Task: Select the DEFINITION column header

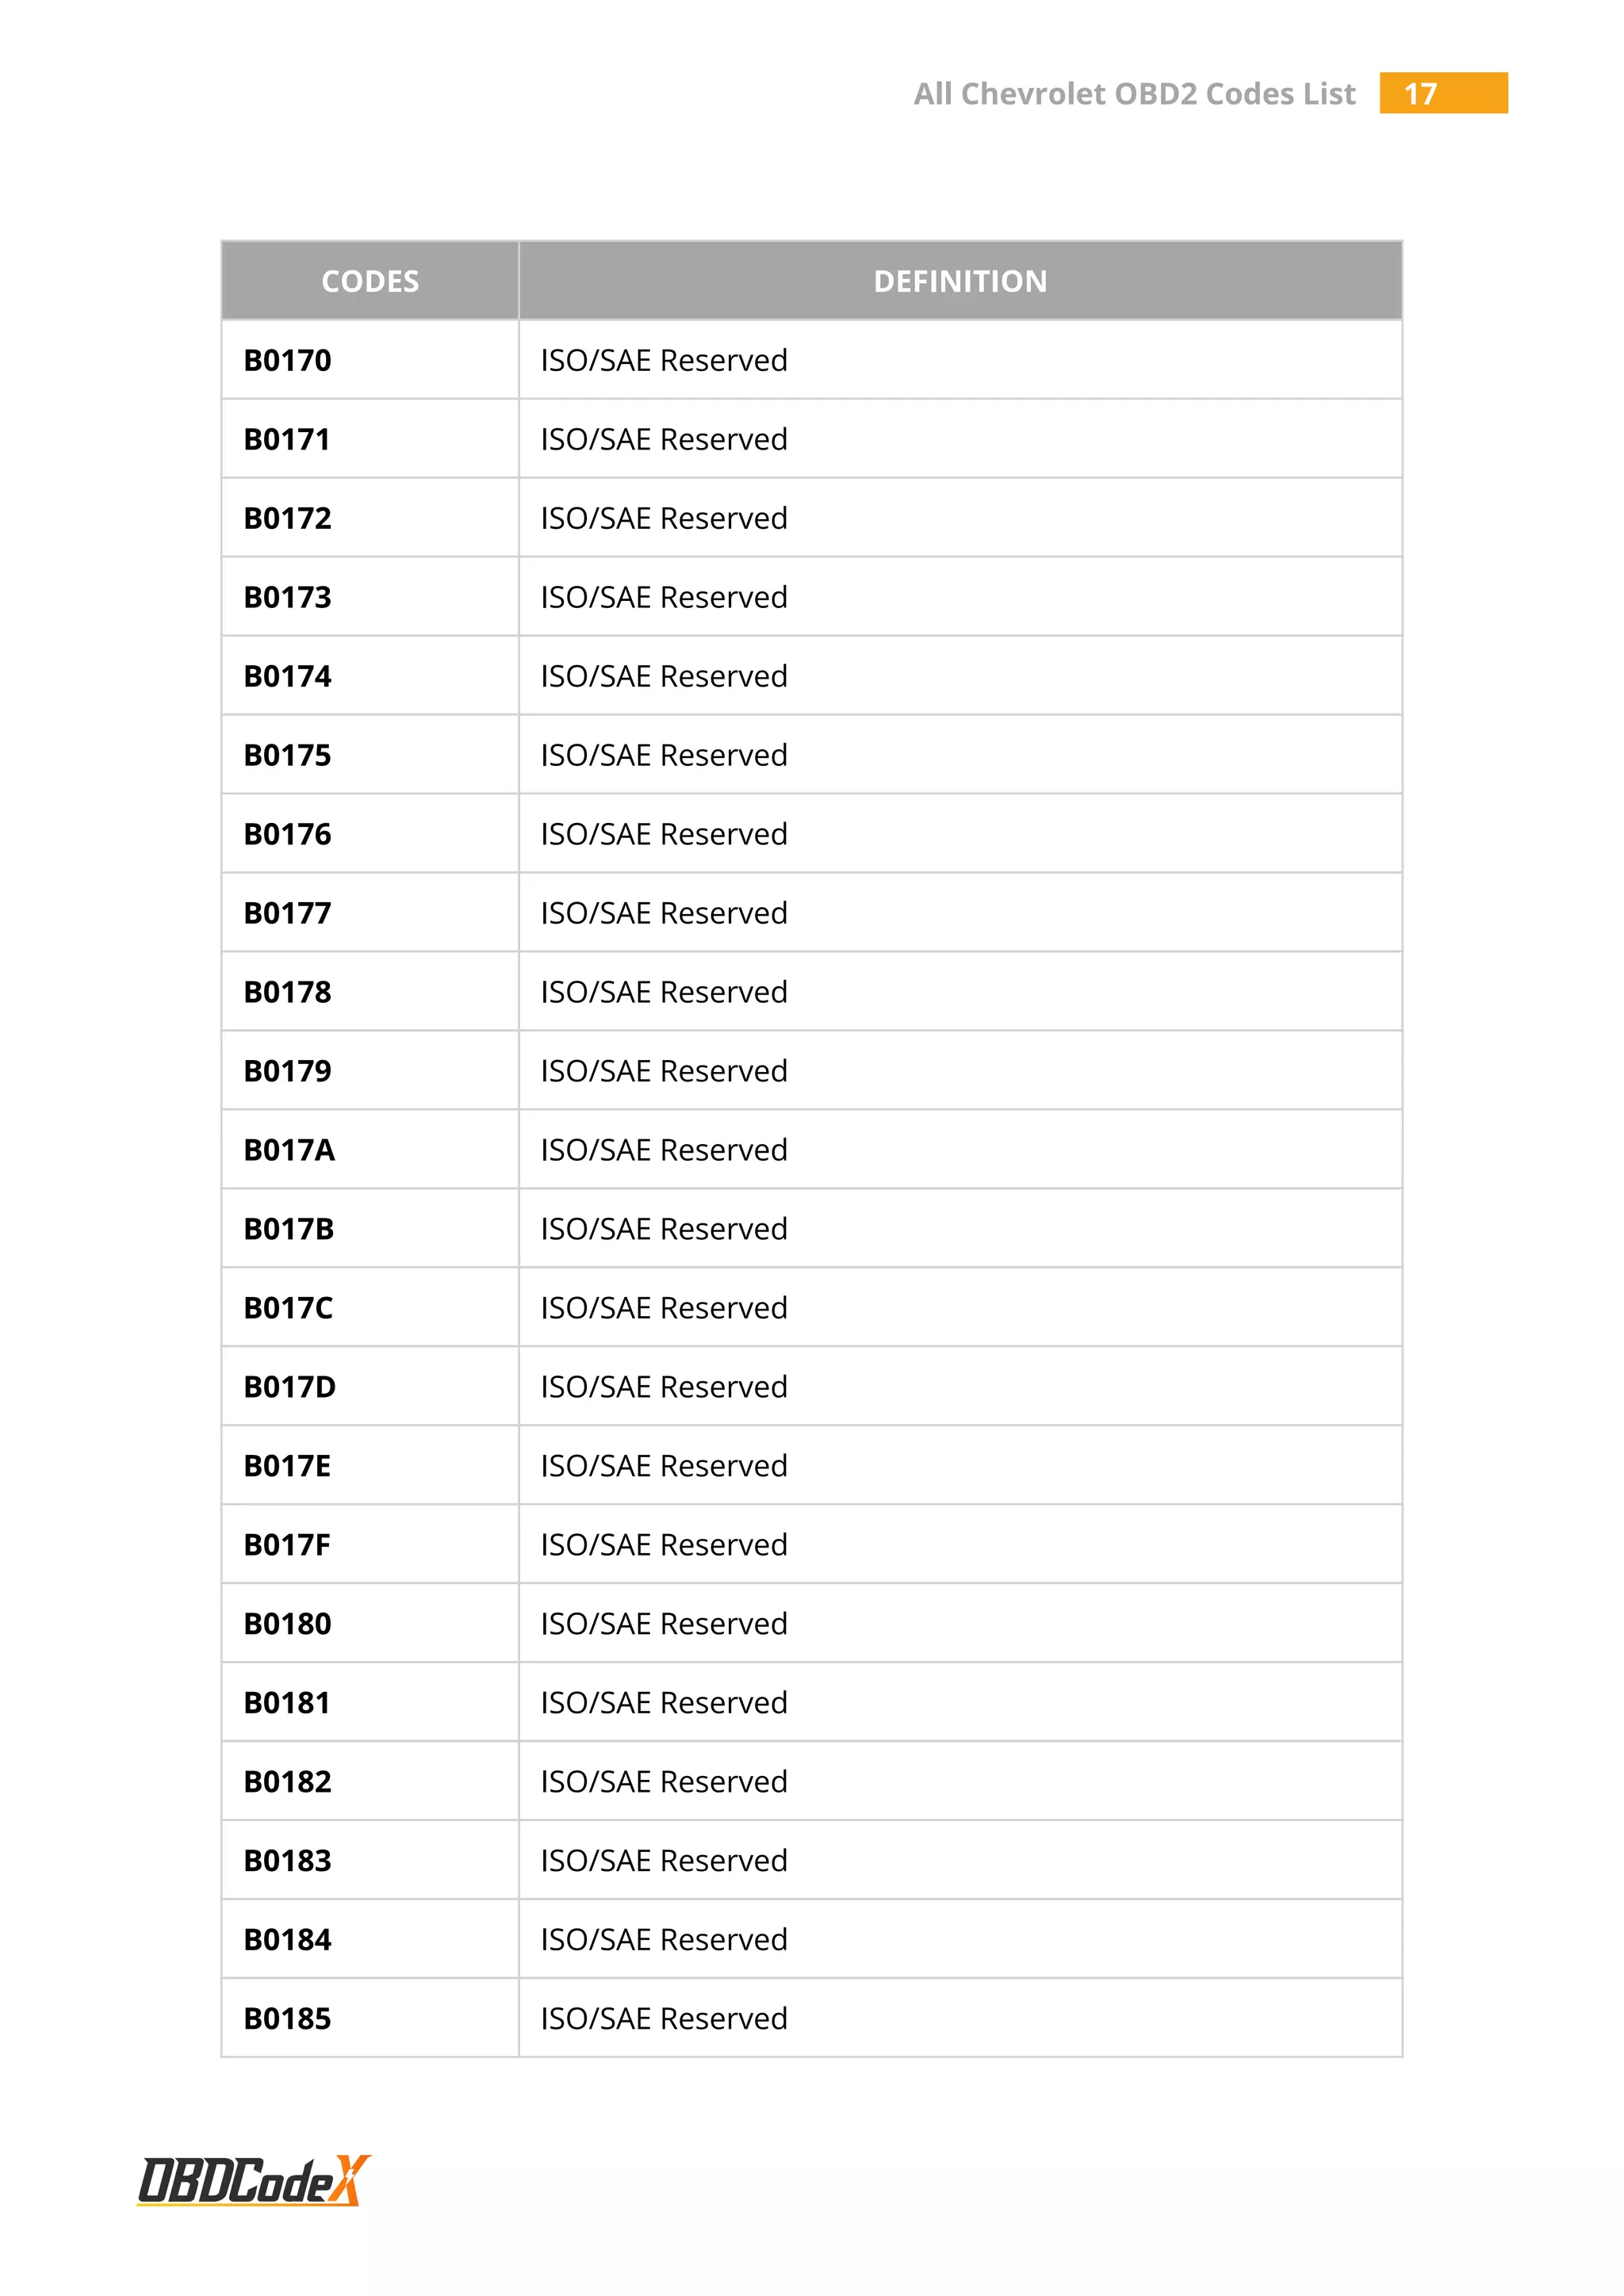Action: (x=960, y=281)
